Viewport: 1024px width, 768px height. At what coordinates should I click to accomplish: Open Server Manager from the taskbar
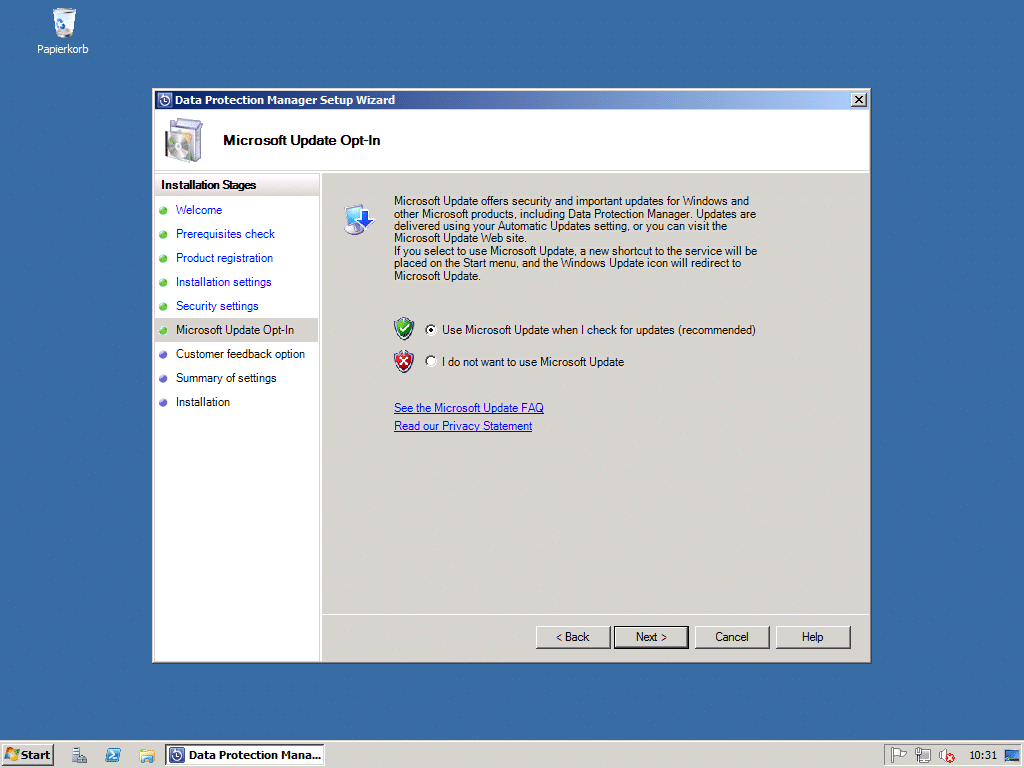click(x=80, y=755)
